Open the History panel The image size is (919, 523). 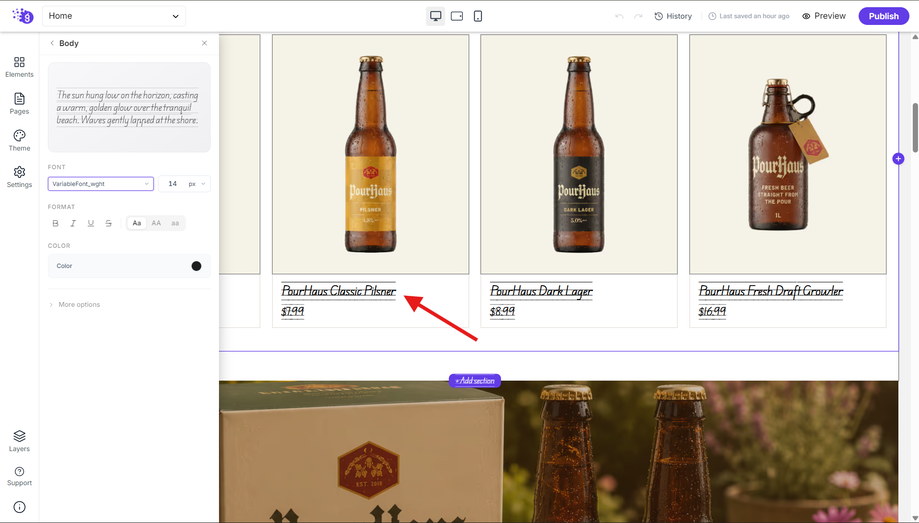pos(673,16)
